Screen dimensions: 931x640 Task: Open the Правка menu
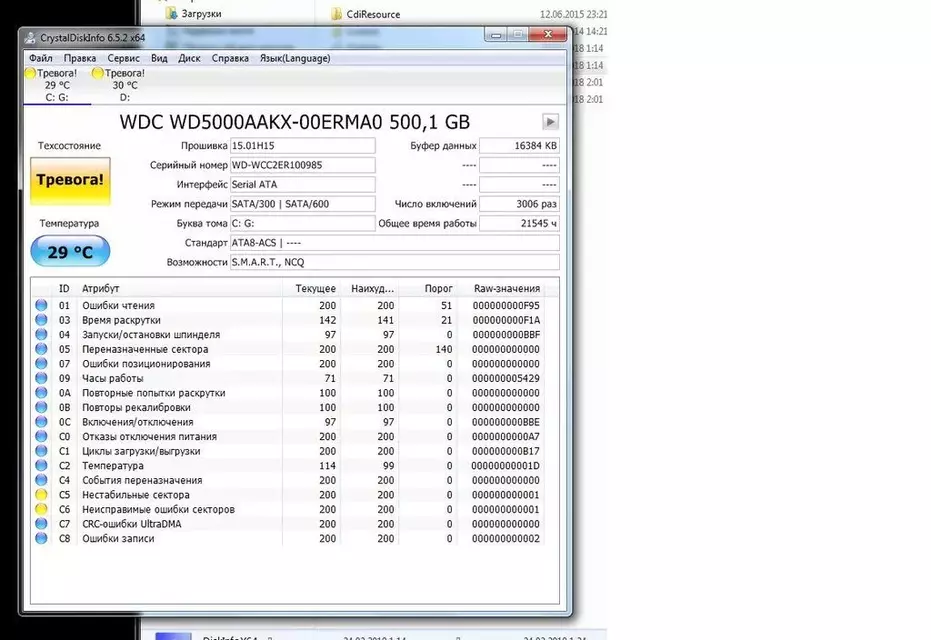click(x=80, y=58)
